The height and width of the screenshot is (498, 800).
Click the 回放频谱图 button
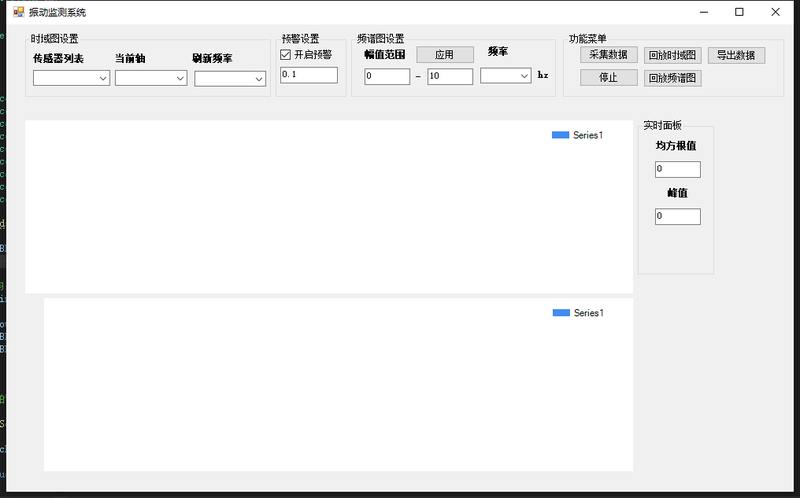point(672,78)
